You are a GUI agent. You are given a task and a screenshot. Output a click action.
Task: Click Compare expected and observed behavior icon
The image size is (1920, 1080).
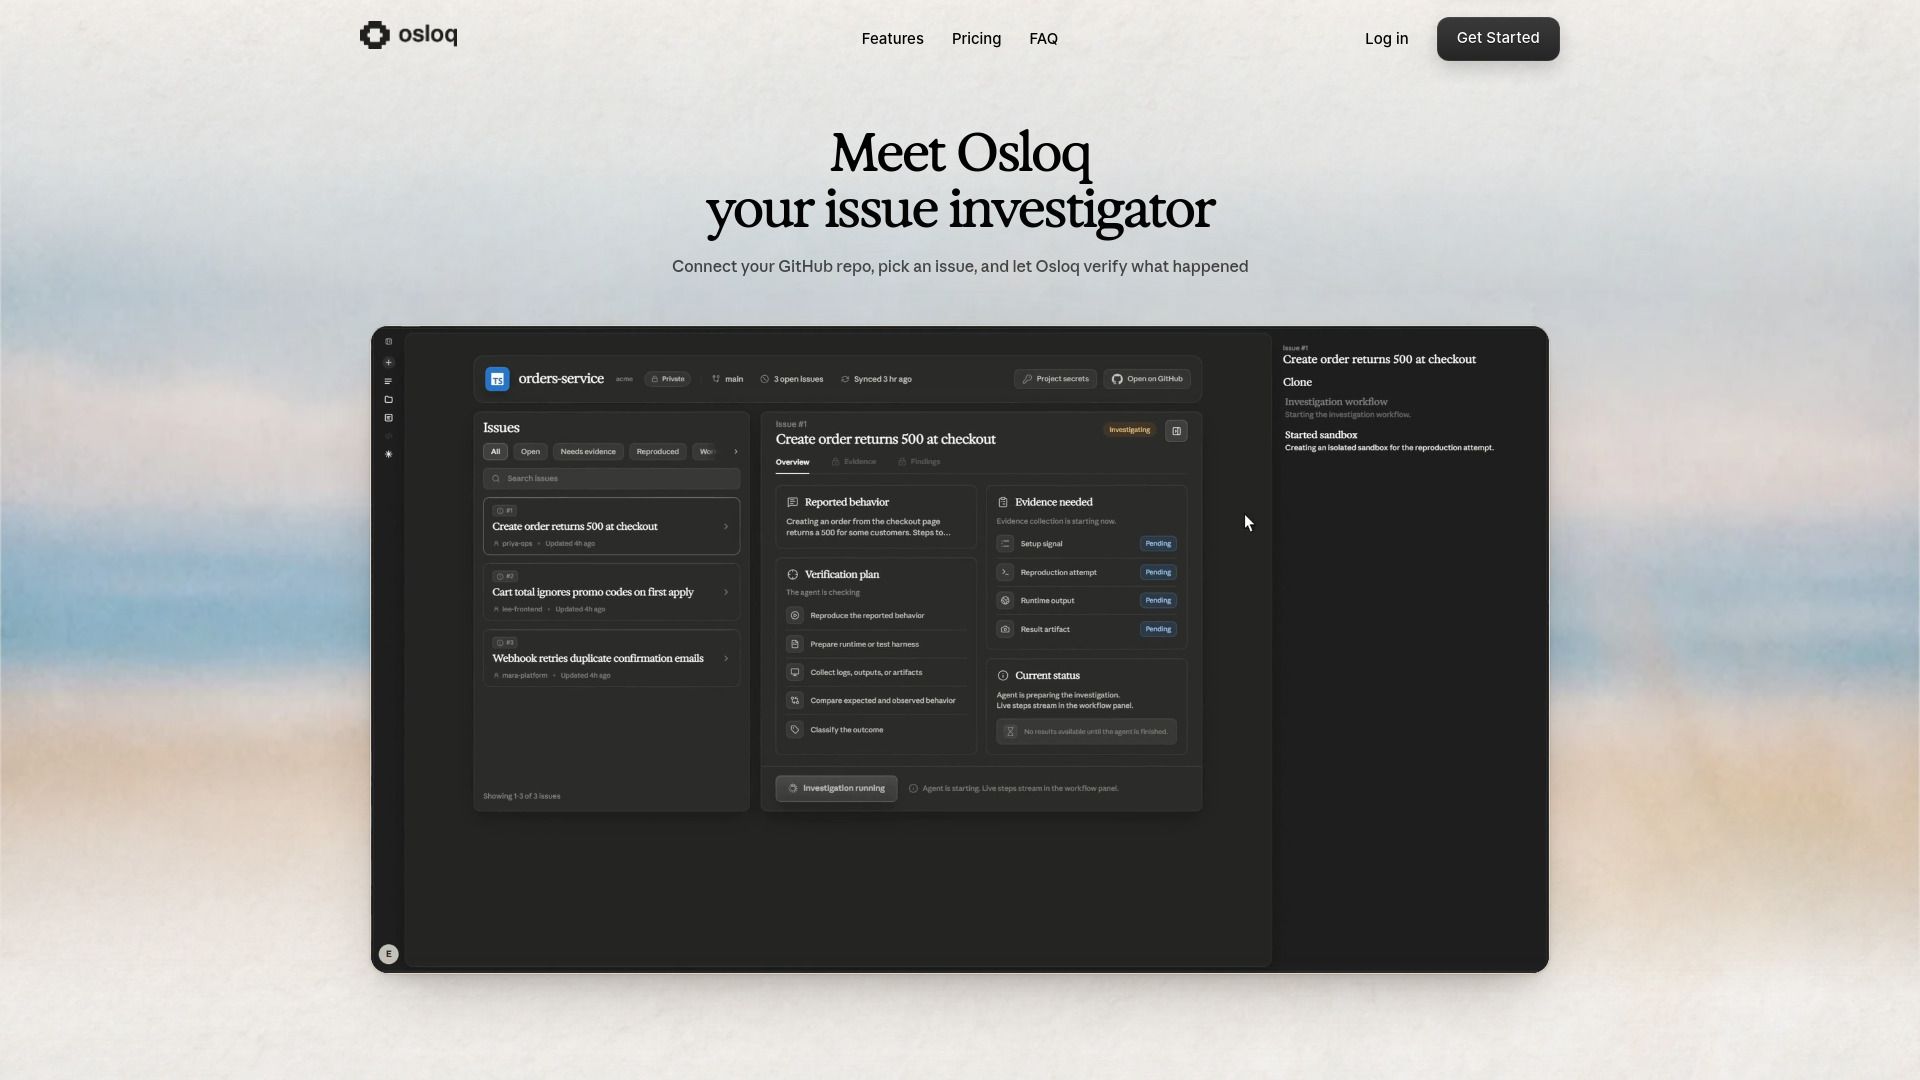(795, 701)
